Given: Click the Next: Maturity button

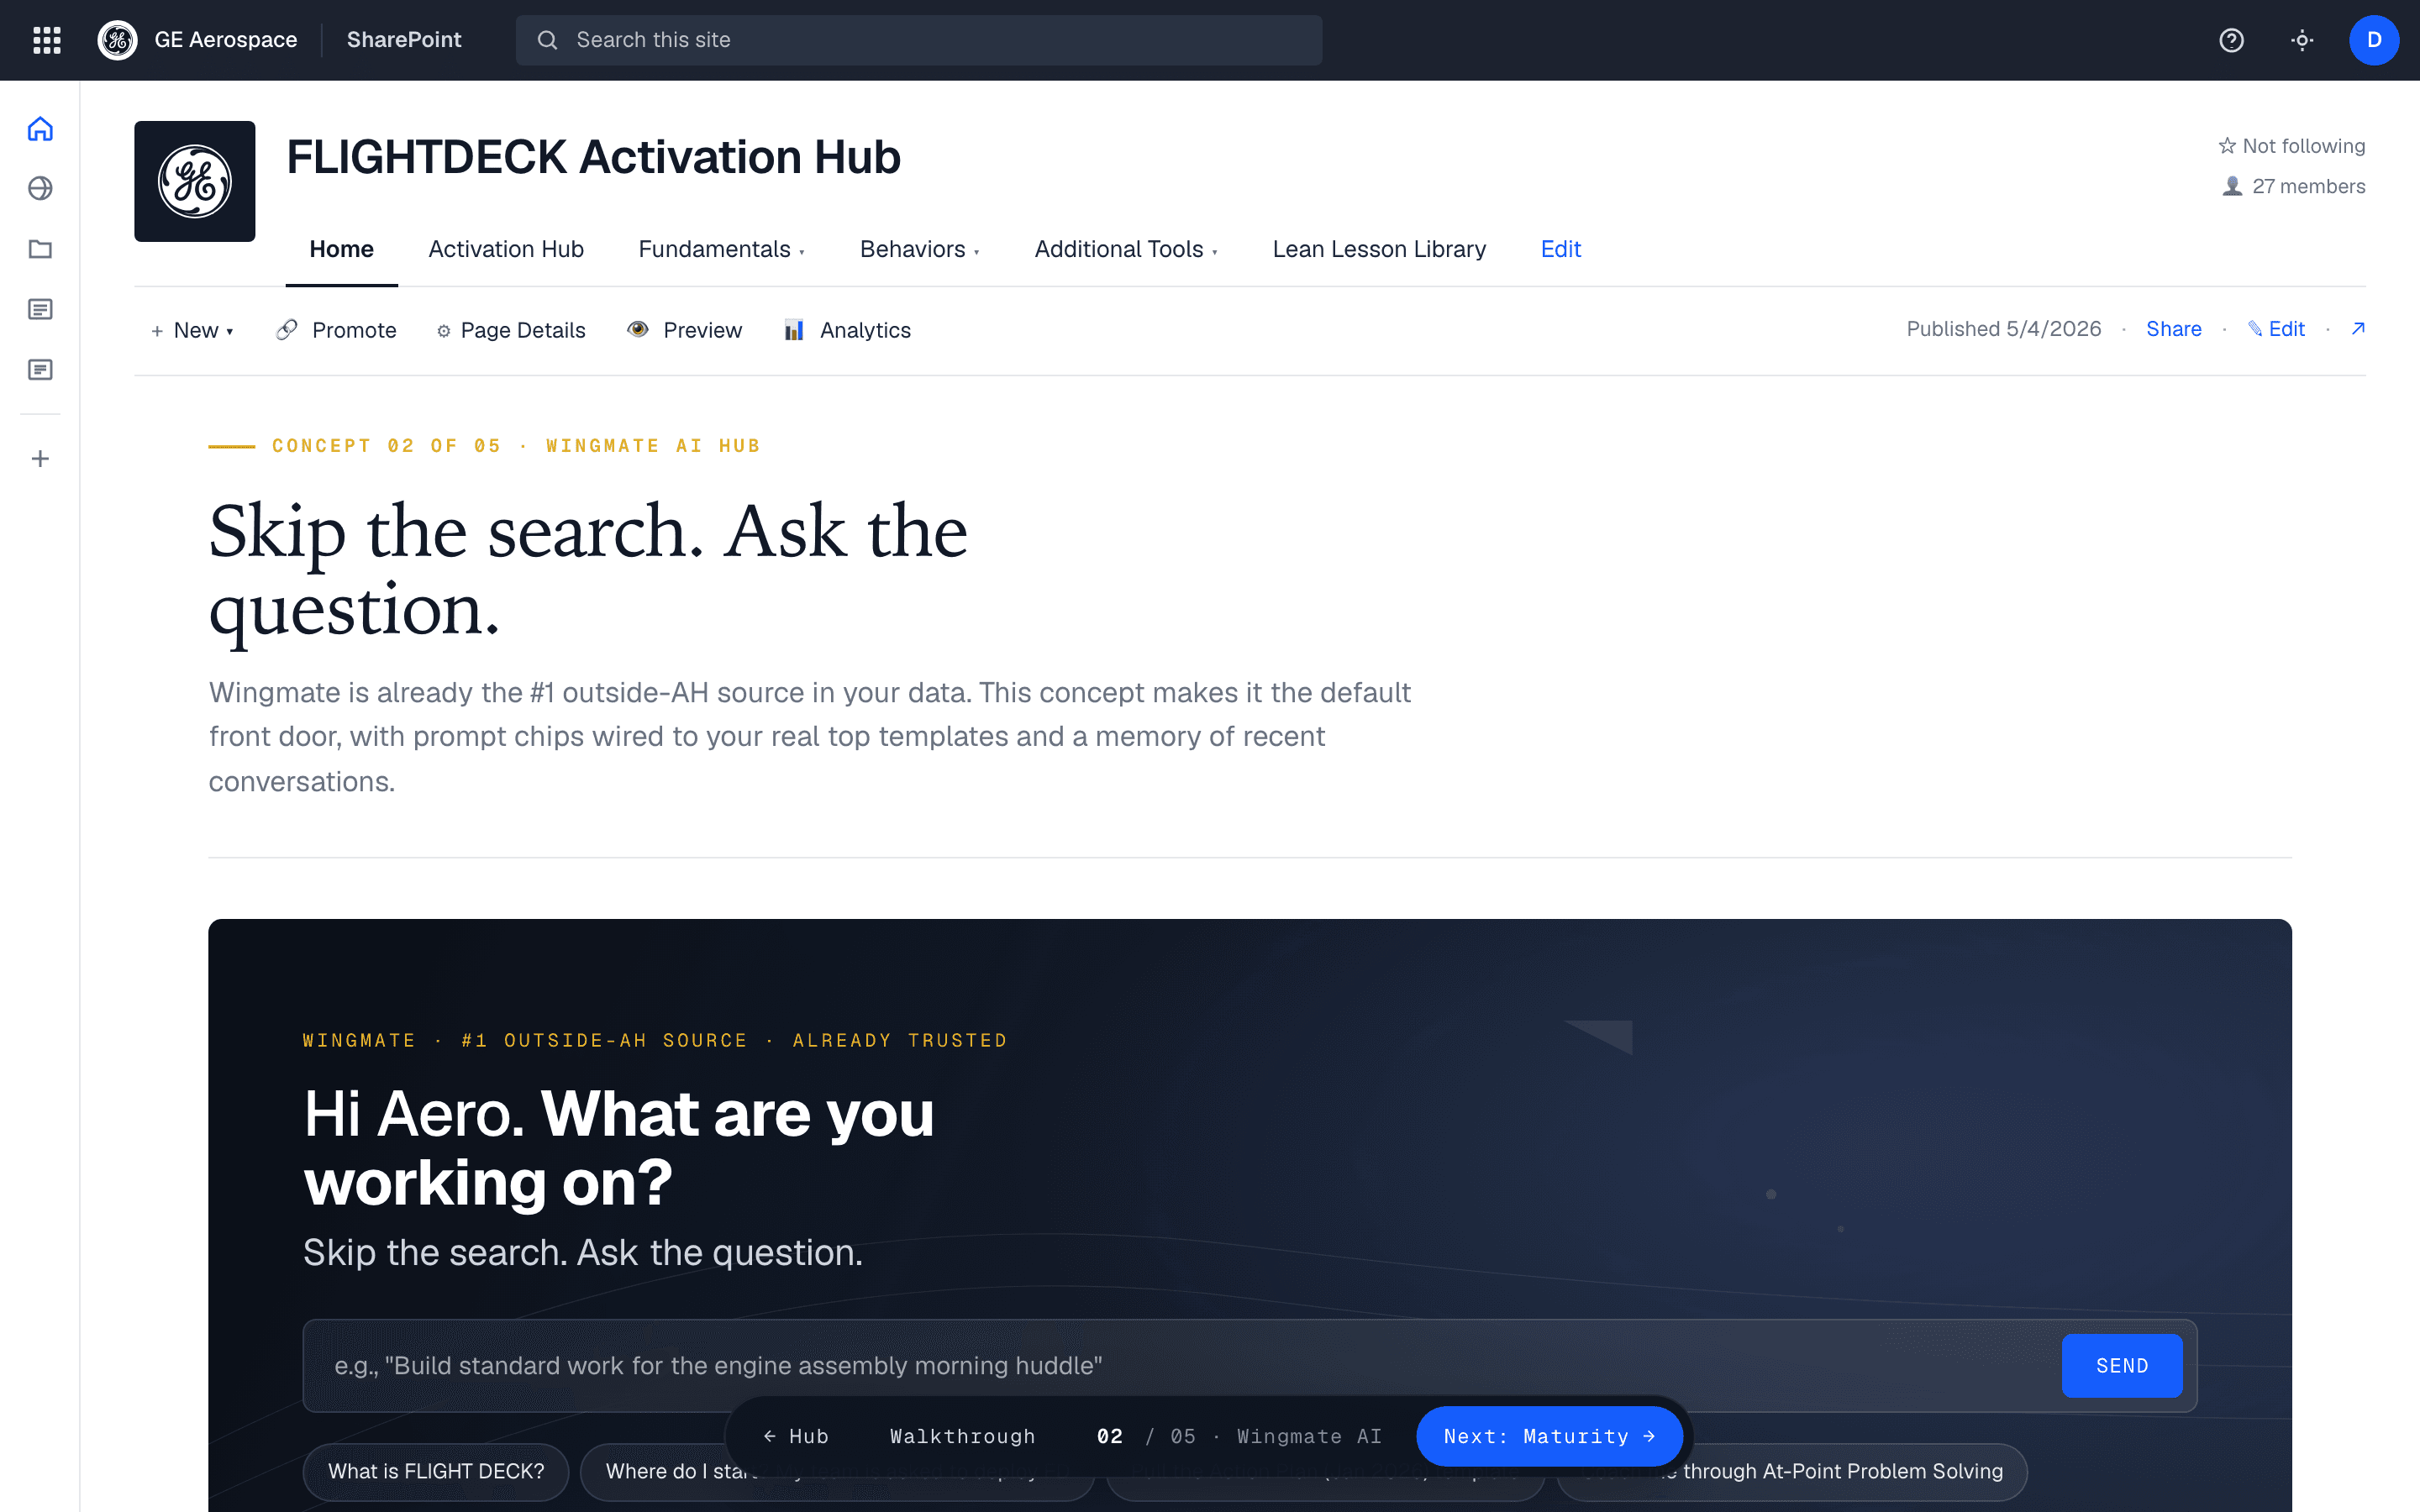Looking at the screenshot, I should (1549, 1436).
